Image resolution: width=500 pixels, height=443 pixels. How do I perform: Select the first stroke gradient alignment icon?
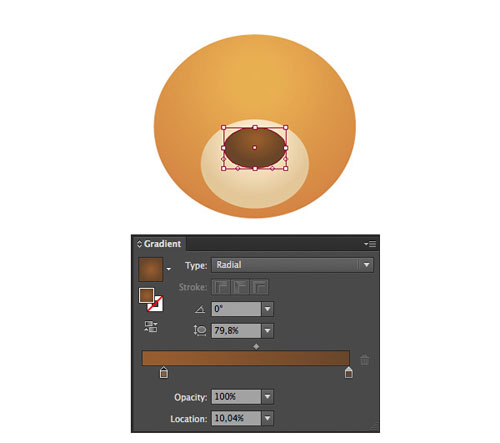(x=221, y=287)
